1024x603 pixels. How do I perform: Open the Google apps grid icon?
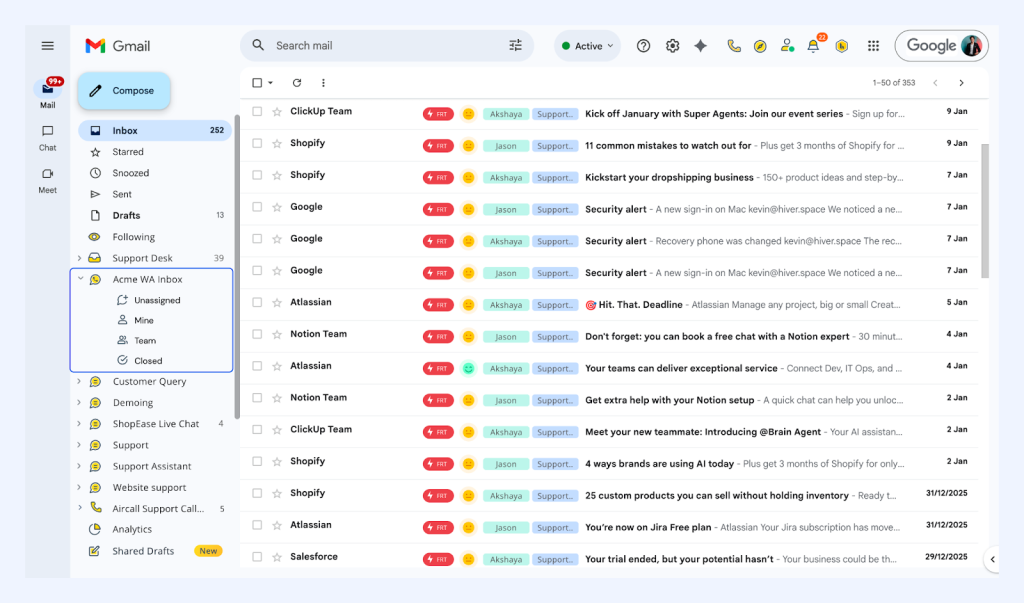(x=873, y=46)
